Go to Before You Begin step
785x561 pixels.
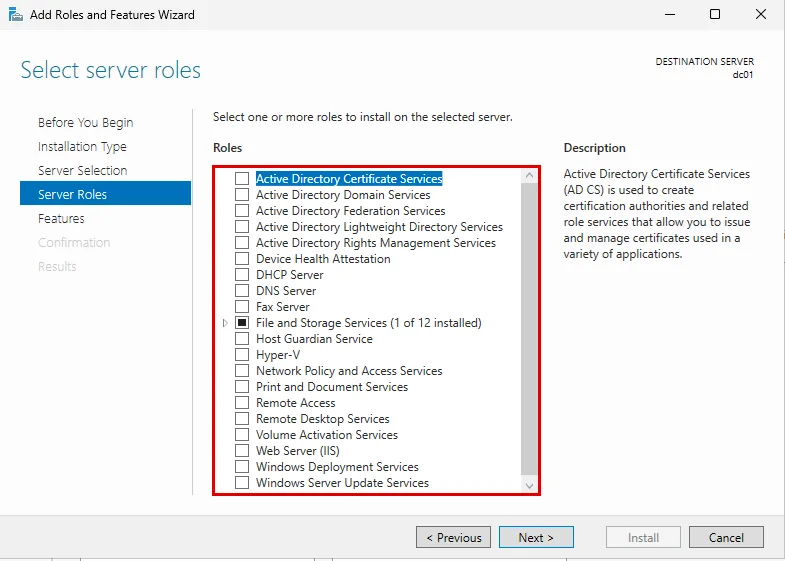point(86,123)
